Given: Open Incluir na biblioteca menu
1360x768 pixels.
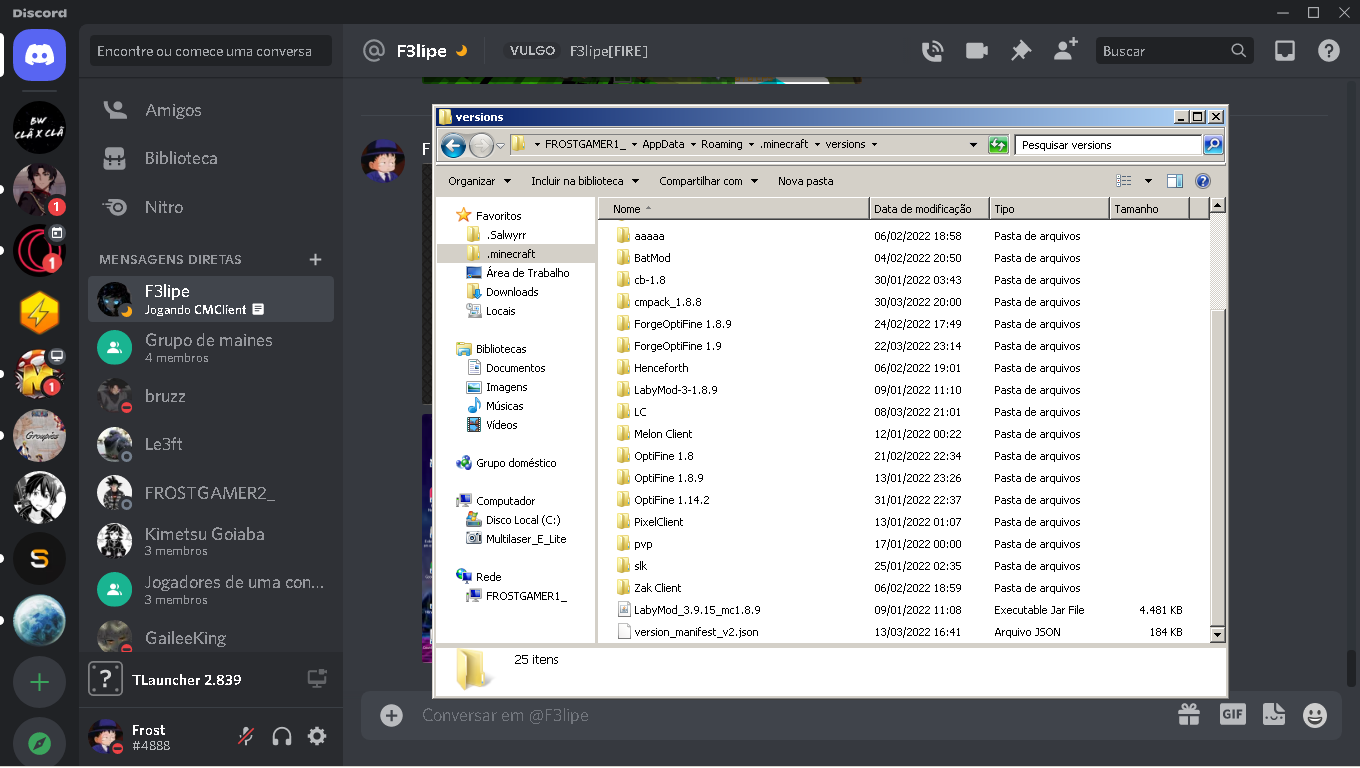Looking at the screenshot, I should coord(585,181).
